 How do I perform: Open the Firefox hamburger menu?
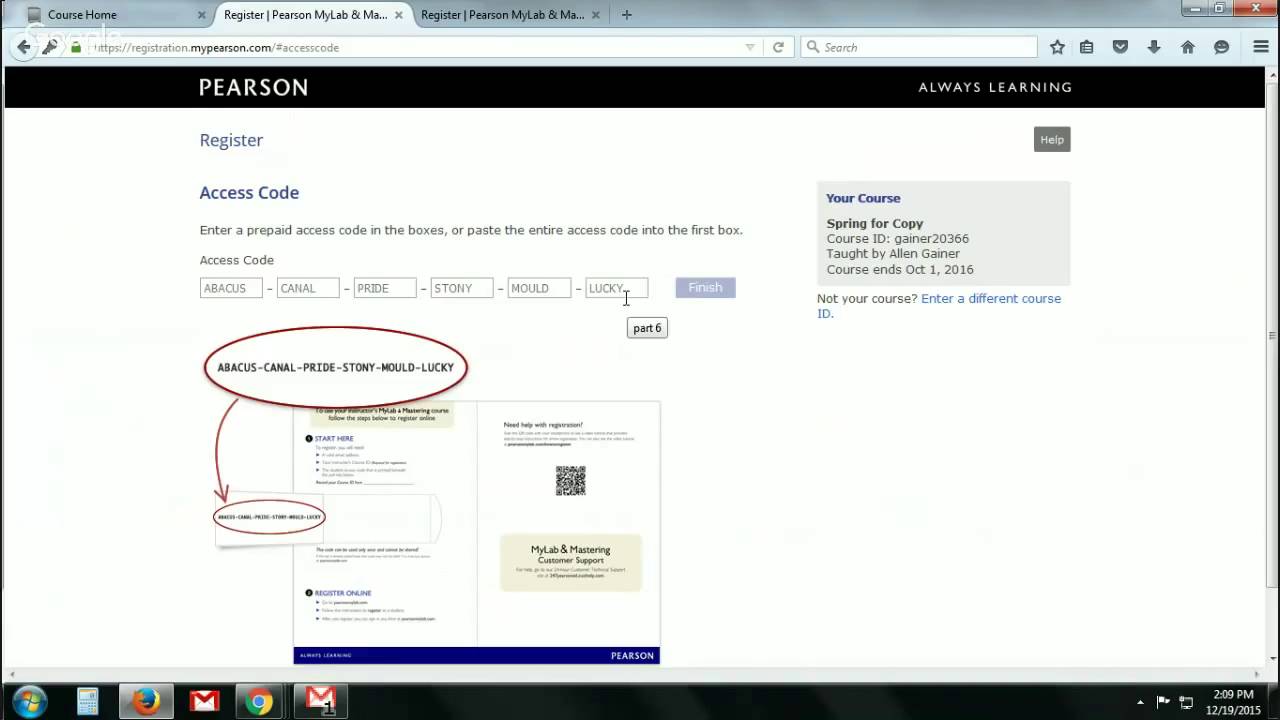pyautogui.click(x=1261, y=47)
